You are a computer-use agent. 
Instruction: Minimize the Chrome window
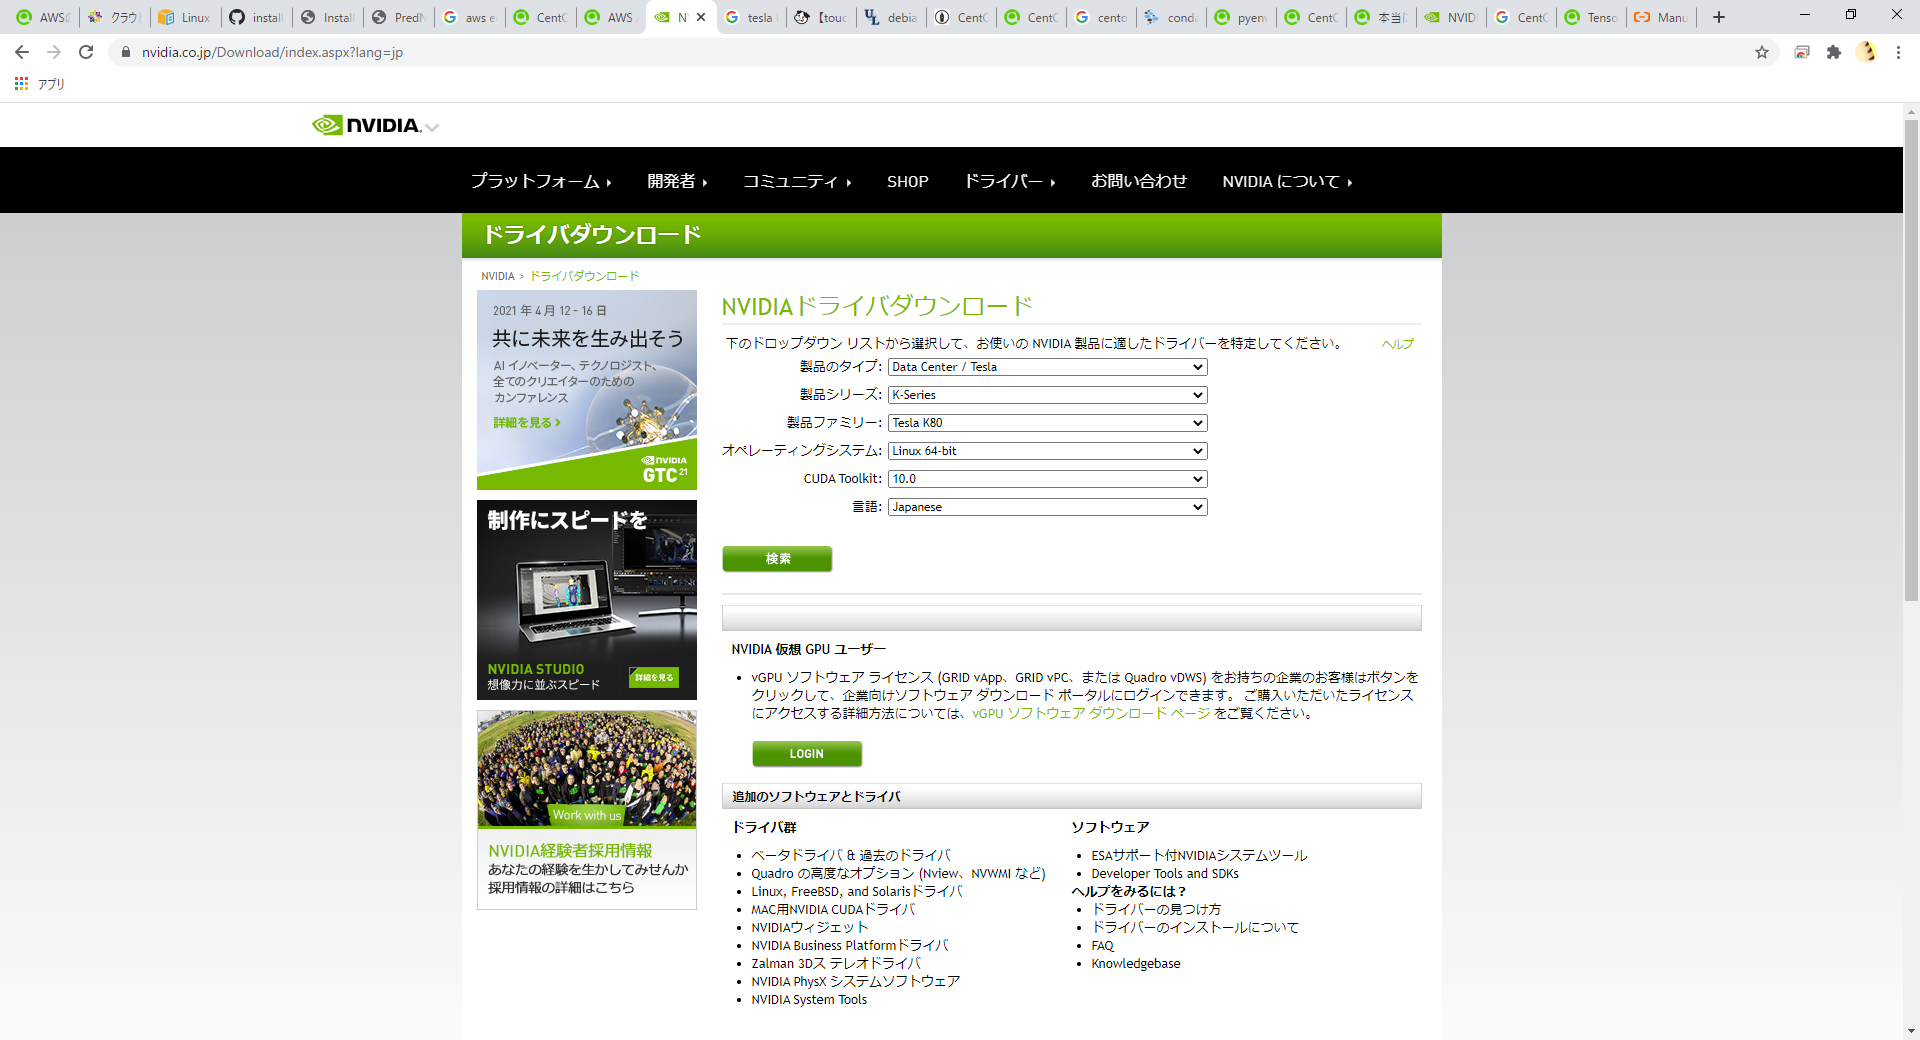click(x=1805, y=15)
